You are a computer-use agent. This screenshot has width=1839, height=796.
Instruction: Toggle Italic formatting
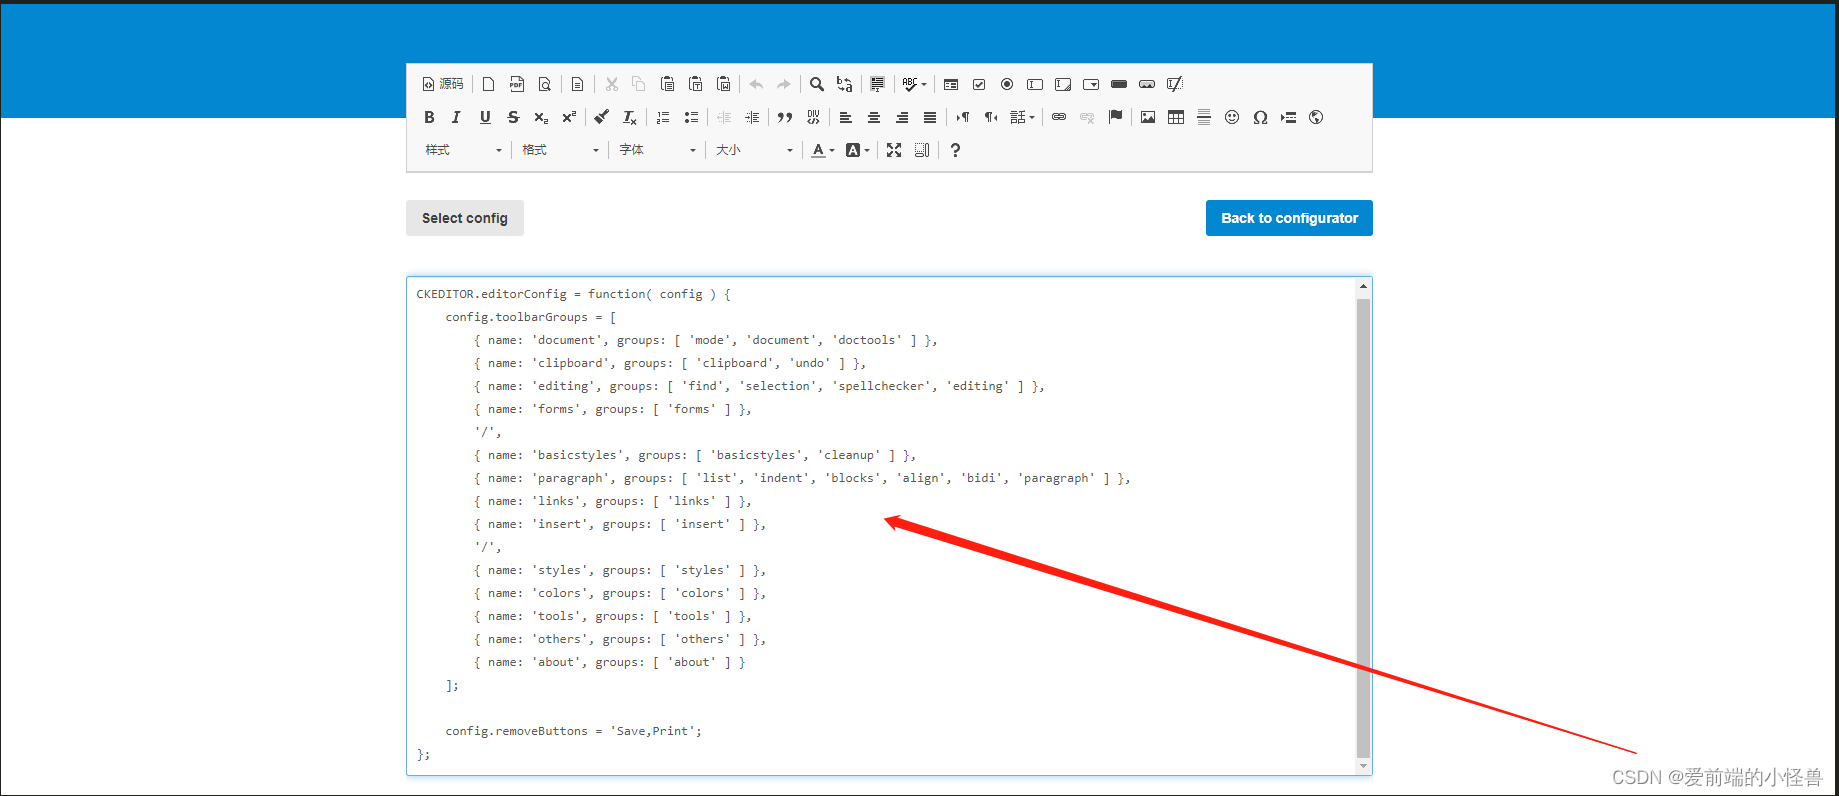tap(457, 117)
